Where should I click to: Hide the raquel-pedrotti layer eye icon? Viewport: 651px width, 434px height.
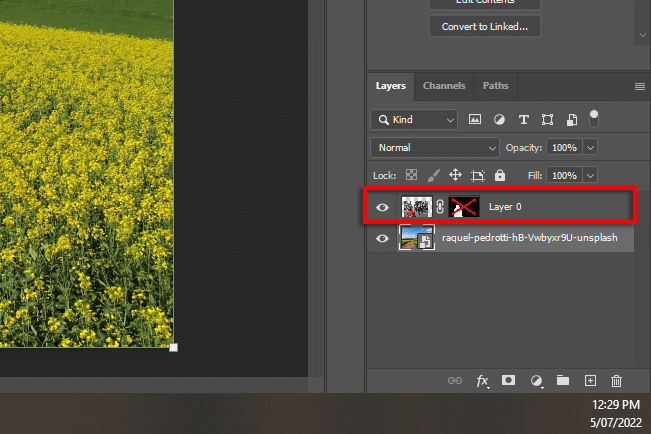pyautogui.click(x=382, y=239)
